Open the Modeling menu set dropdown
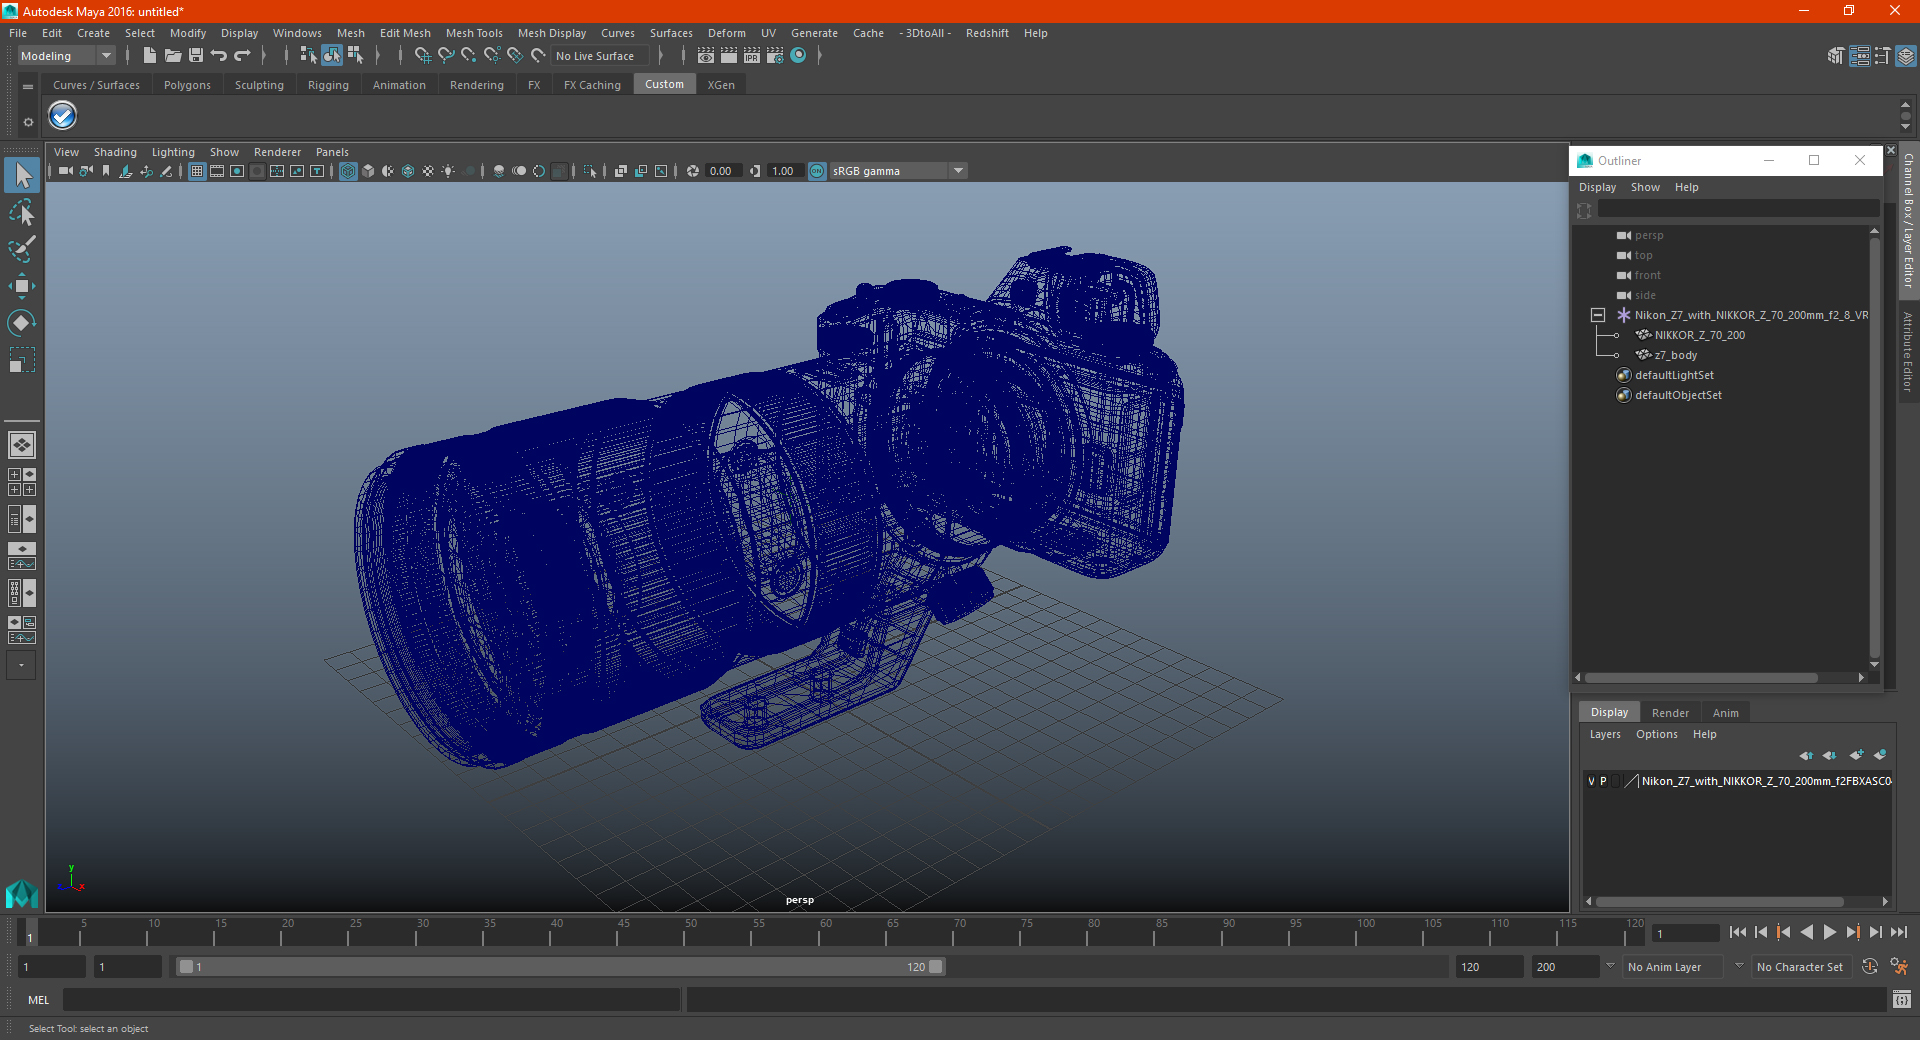This screenshot has width=1920, height=1040. pyautogui.click(x=66, y=56)
